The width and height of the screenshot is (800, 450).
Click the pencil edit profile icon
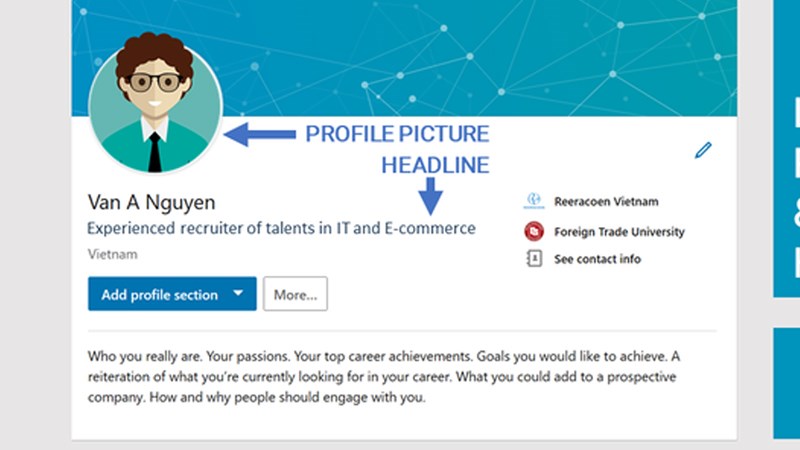703,150
